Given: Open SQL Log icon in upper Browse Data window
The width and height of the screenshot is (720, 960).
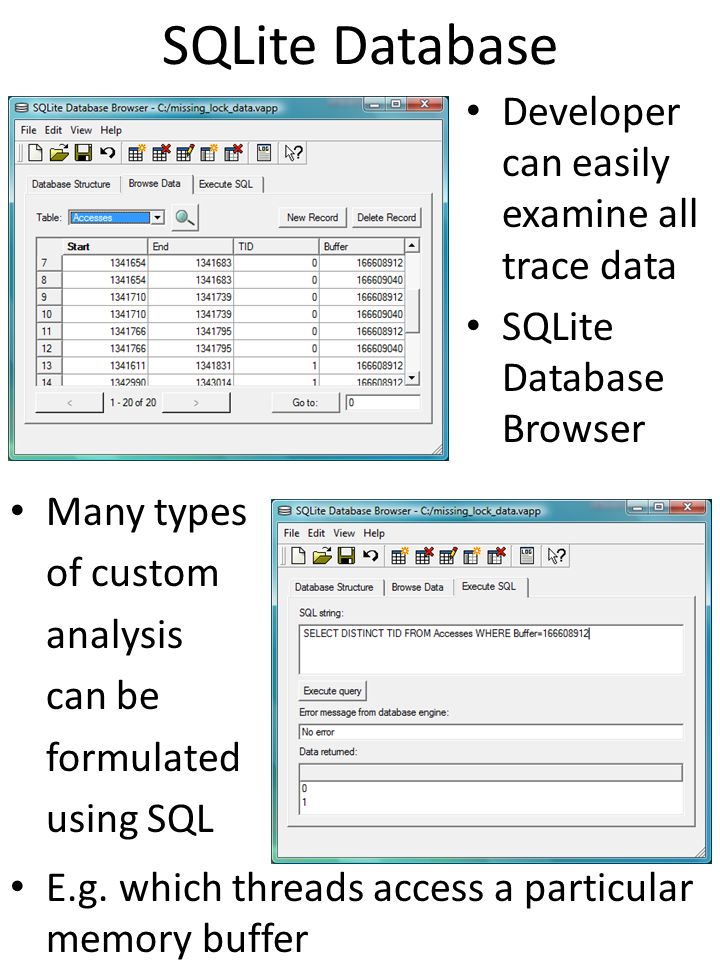Looking at the screenshot, I should coord(264,152).
